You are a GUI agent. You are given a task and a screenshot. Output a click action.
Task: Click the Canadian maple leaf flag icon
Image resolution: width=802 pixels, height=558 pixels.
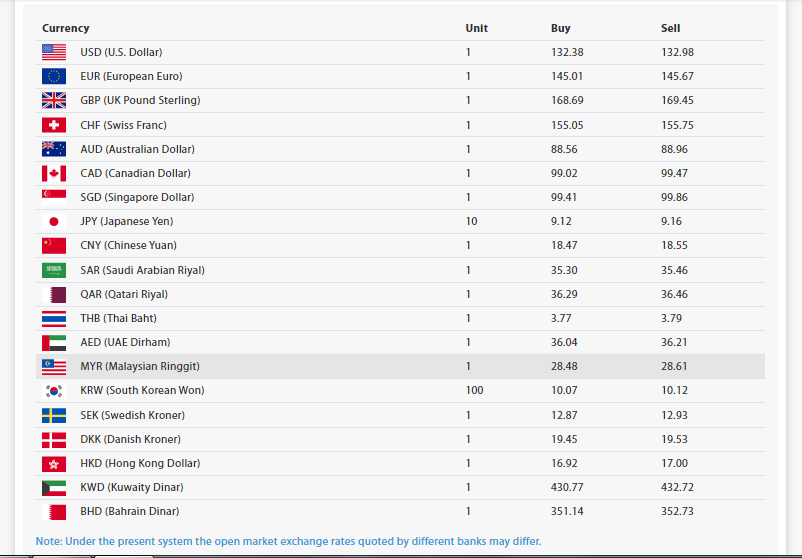tap(54, 173)
